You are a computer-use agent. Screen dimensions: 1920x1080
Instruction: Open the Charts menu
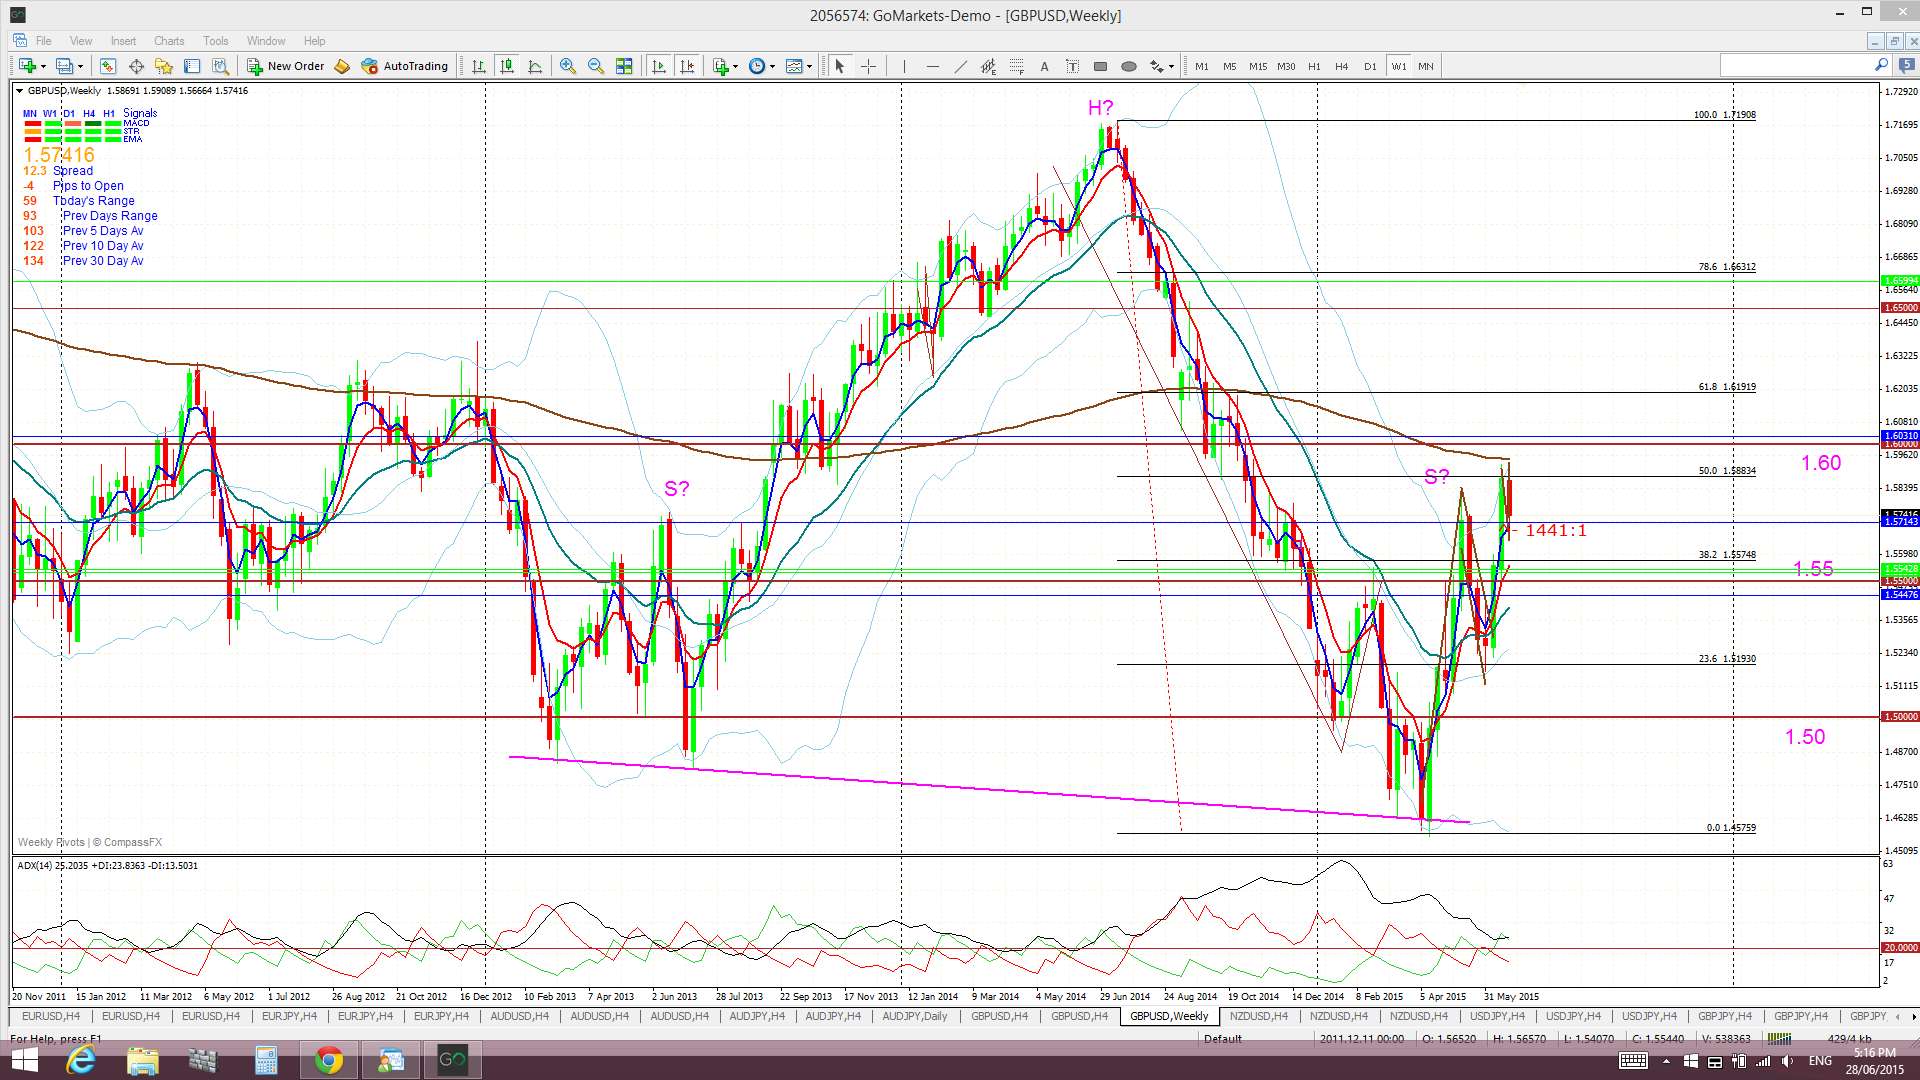pos(168,41)
